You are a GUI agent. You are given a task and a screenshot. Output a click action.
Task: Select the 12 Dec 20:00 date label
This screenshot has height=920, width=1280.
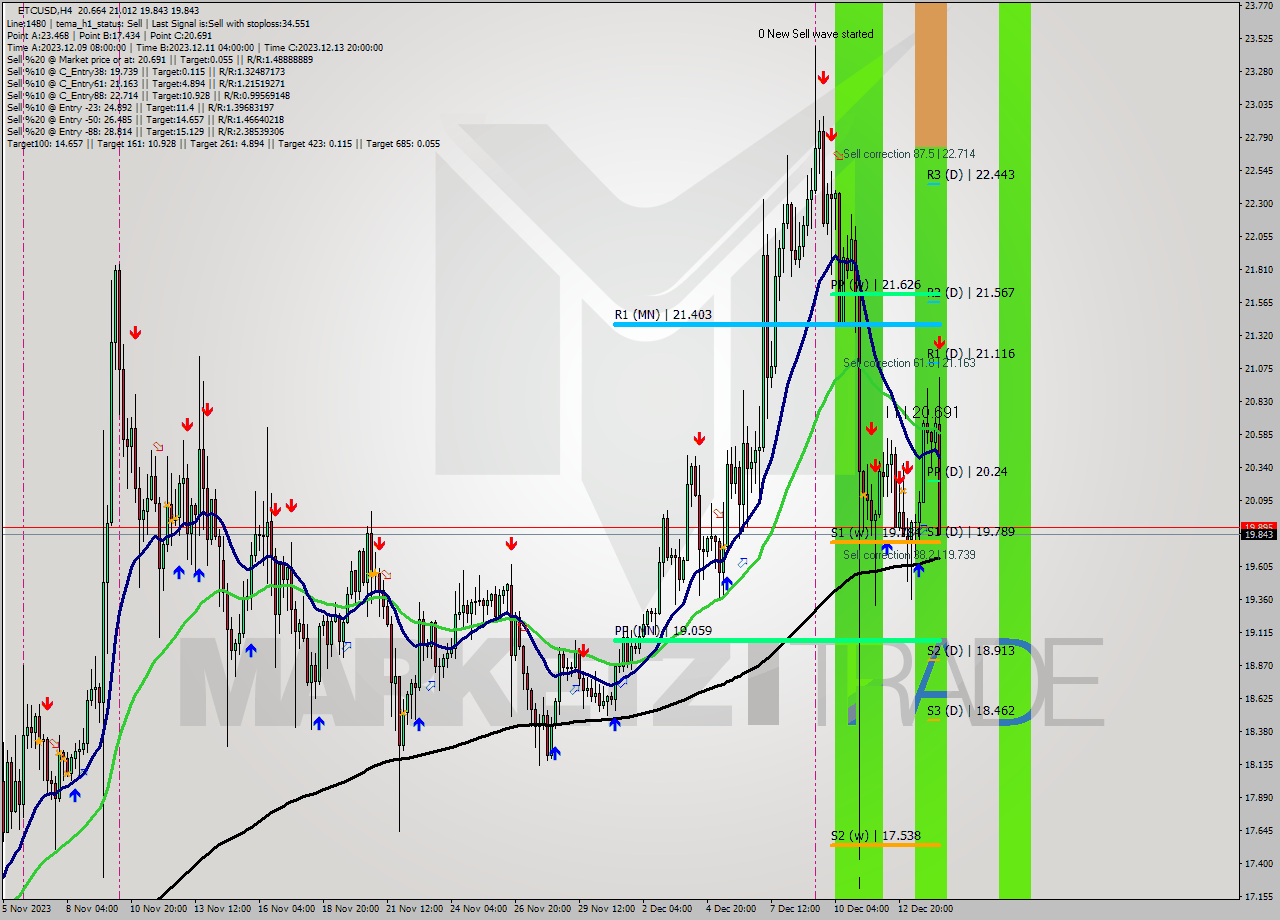tap(925, 909)
